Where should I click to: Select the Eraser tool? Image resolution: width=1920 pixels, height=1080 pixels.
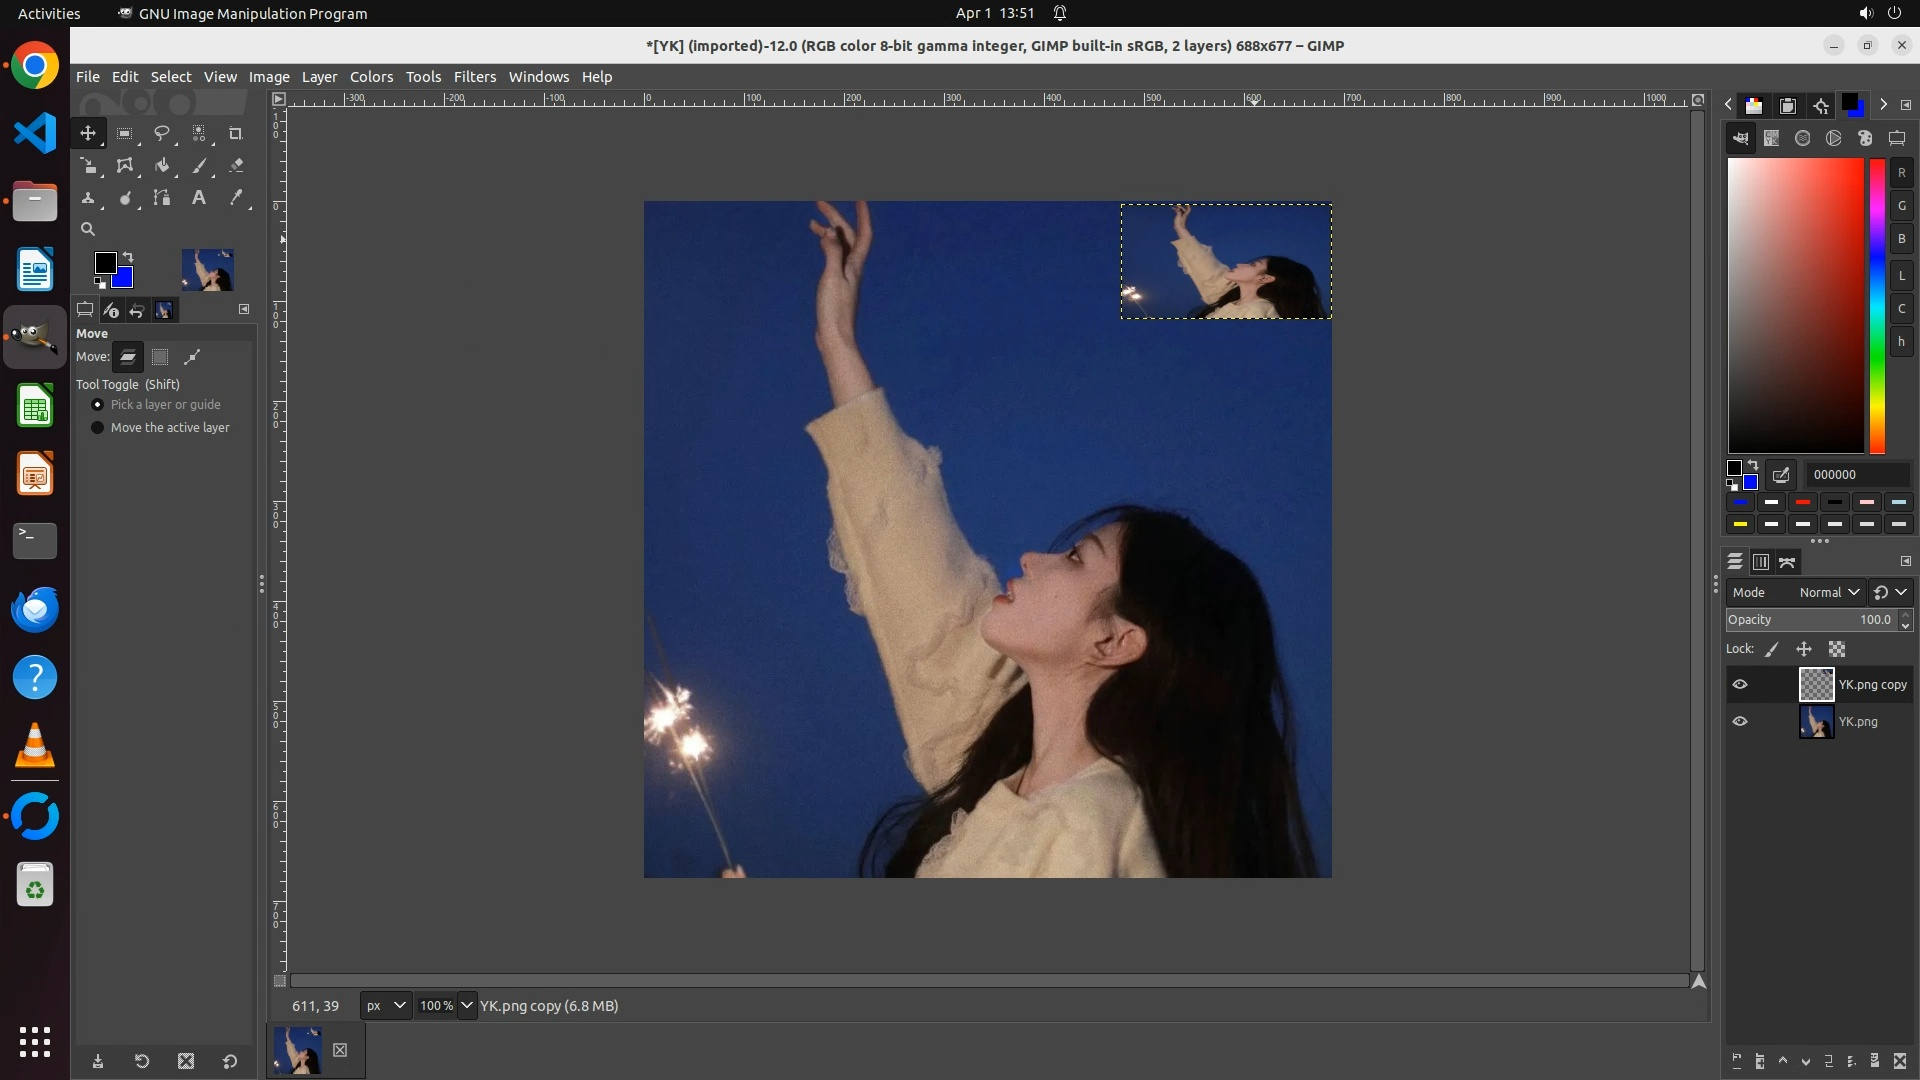[x=236, y=166]
